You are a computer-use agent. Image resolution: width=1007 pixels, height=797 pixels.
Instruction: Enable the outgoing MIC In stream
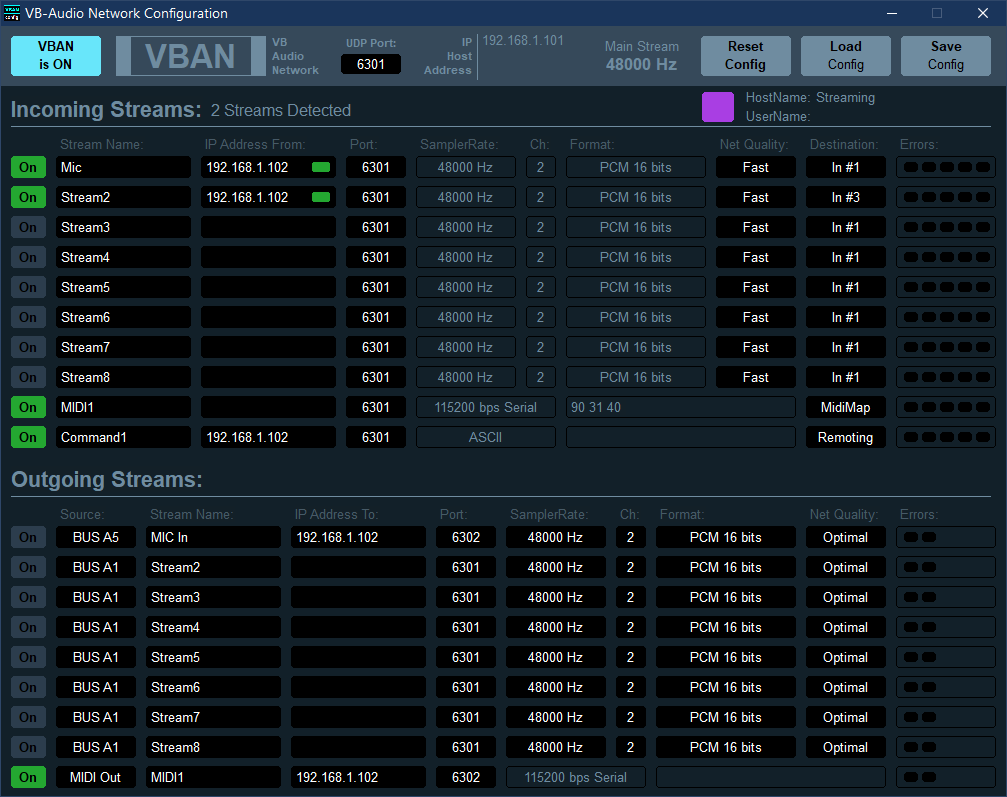(x=28, y=537)
